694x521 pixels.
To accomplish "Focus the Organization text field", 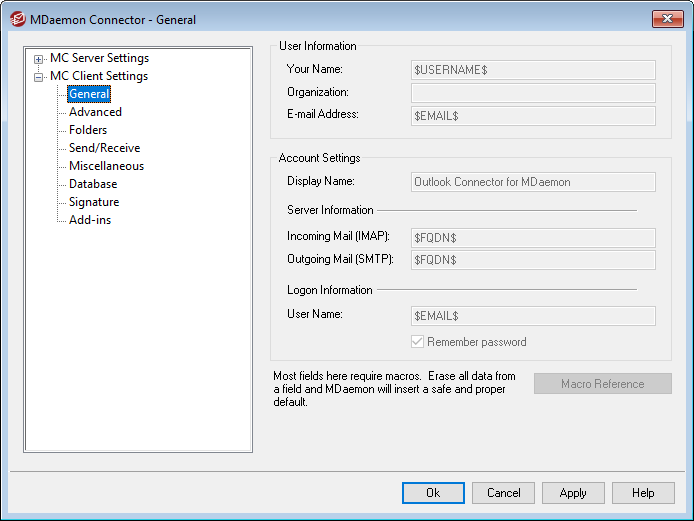I will tap(533, 93).
